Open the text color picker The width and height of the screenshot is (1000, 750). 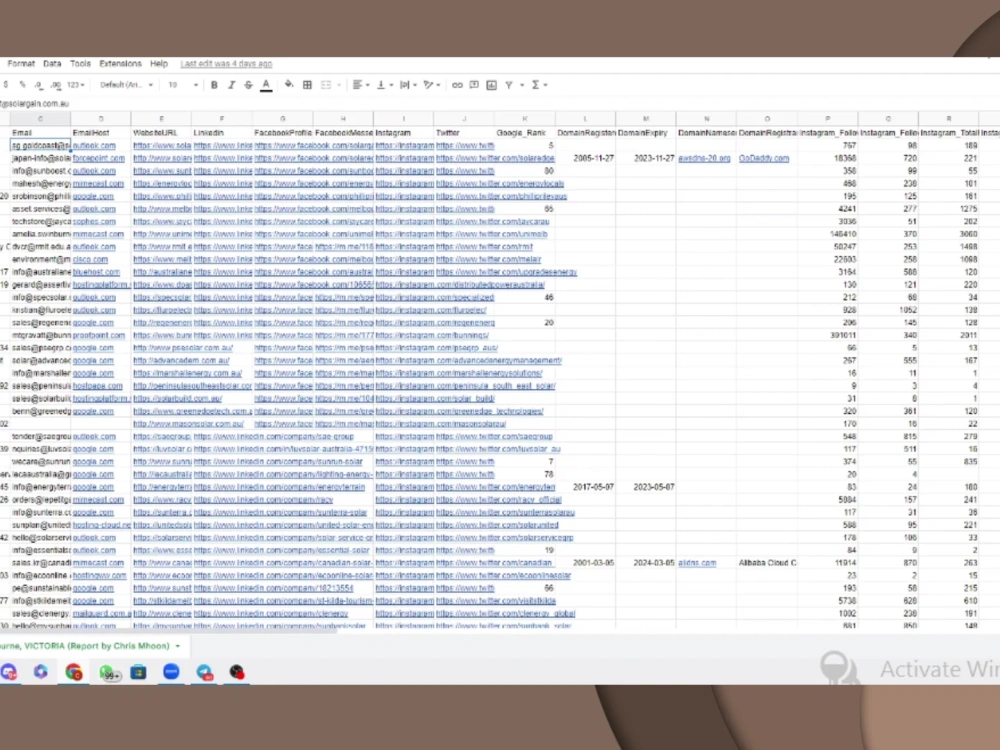267,85
